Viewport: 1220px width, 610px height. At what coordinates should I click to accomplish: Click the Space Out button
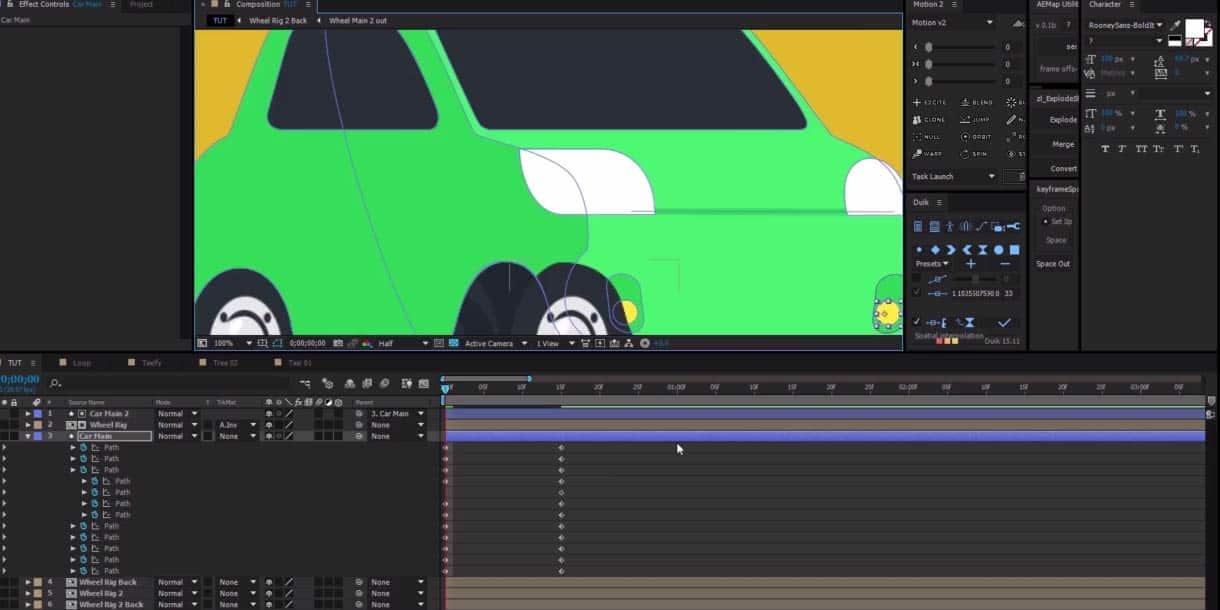(x=1053, y=264)
